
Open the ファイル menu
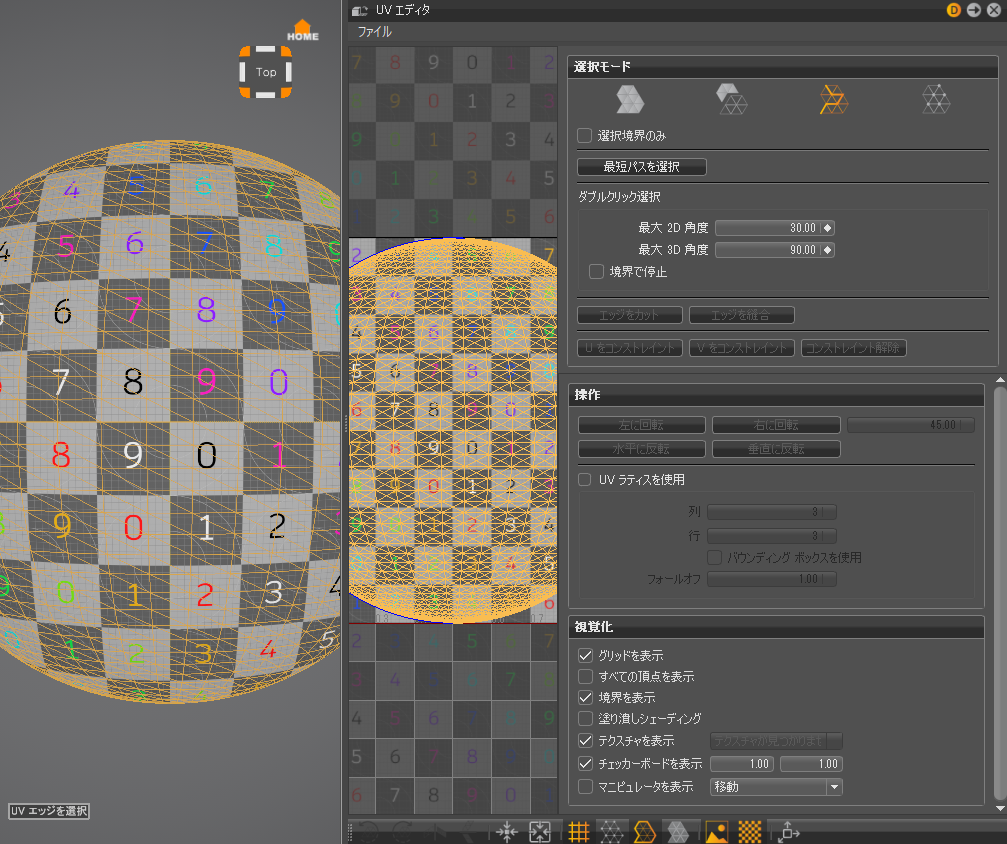pos(374,31)
